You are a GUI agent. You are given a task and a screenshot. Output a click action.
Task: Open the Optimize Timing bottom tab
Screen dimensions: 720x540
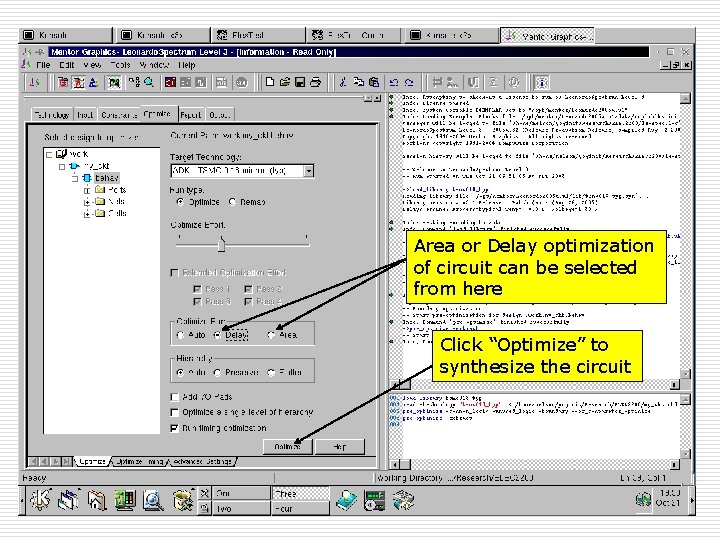(x=139, y=461)
